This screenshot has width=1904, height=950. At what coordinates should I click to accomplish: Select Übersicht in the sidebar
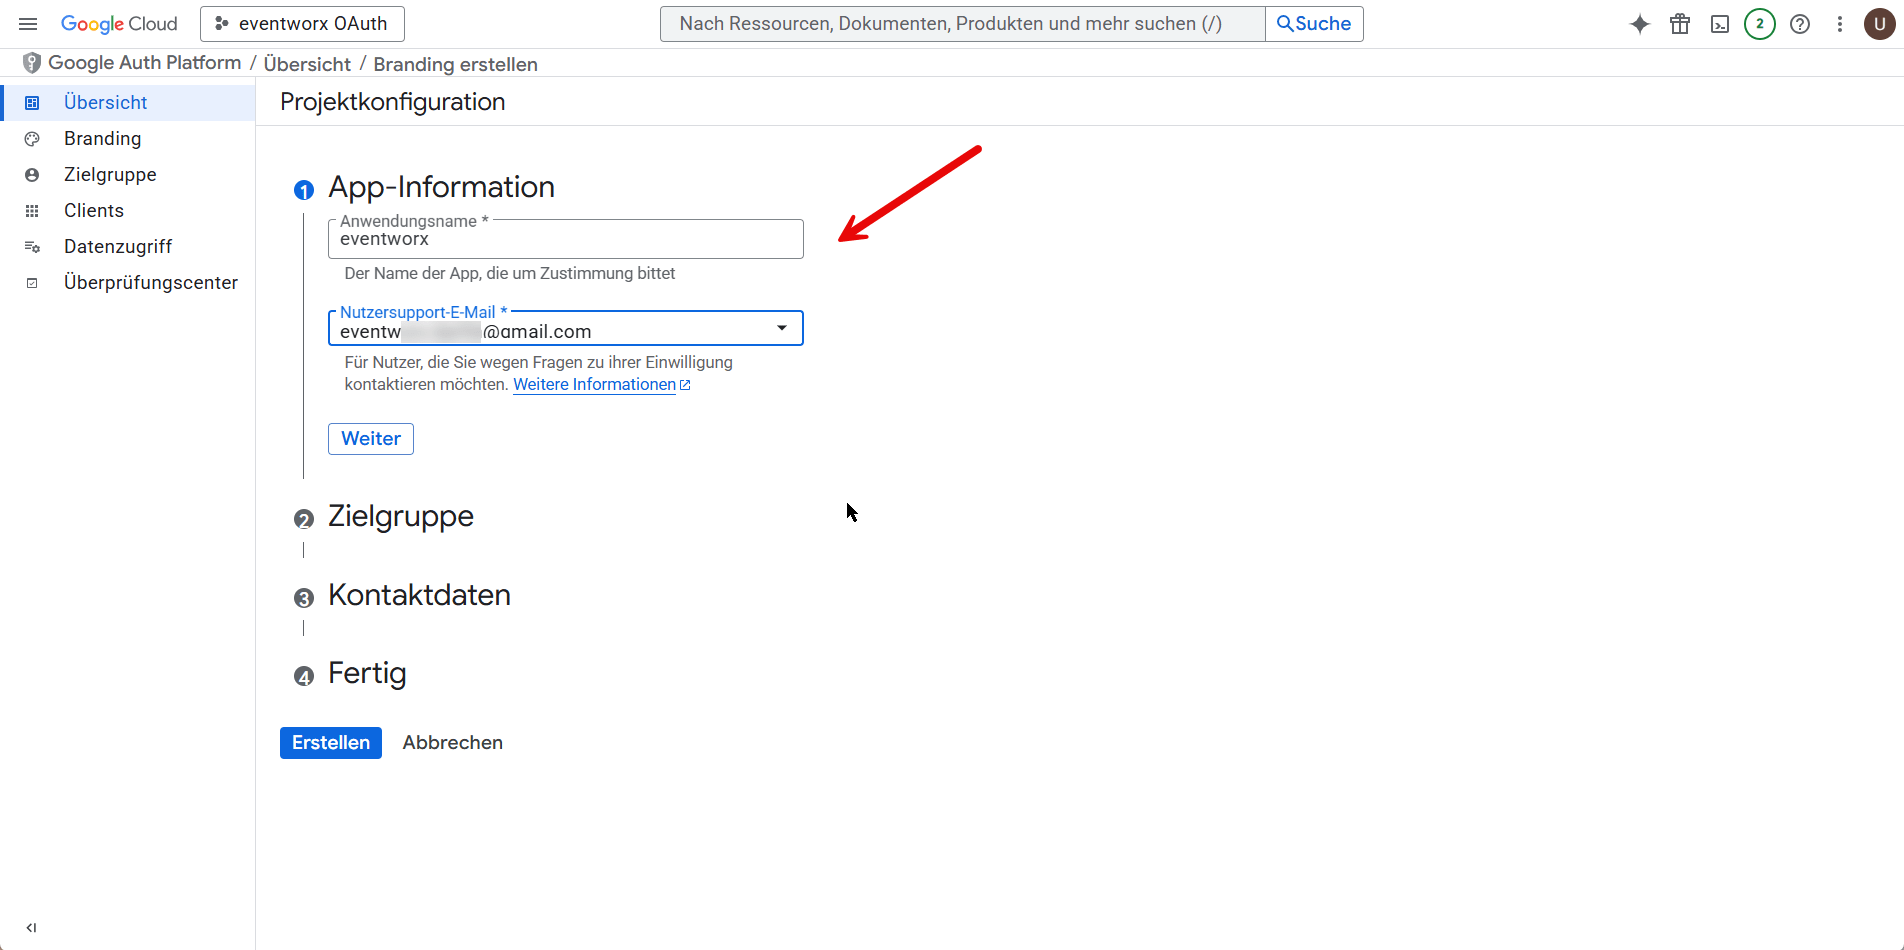point(128,103)
